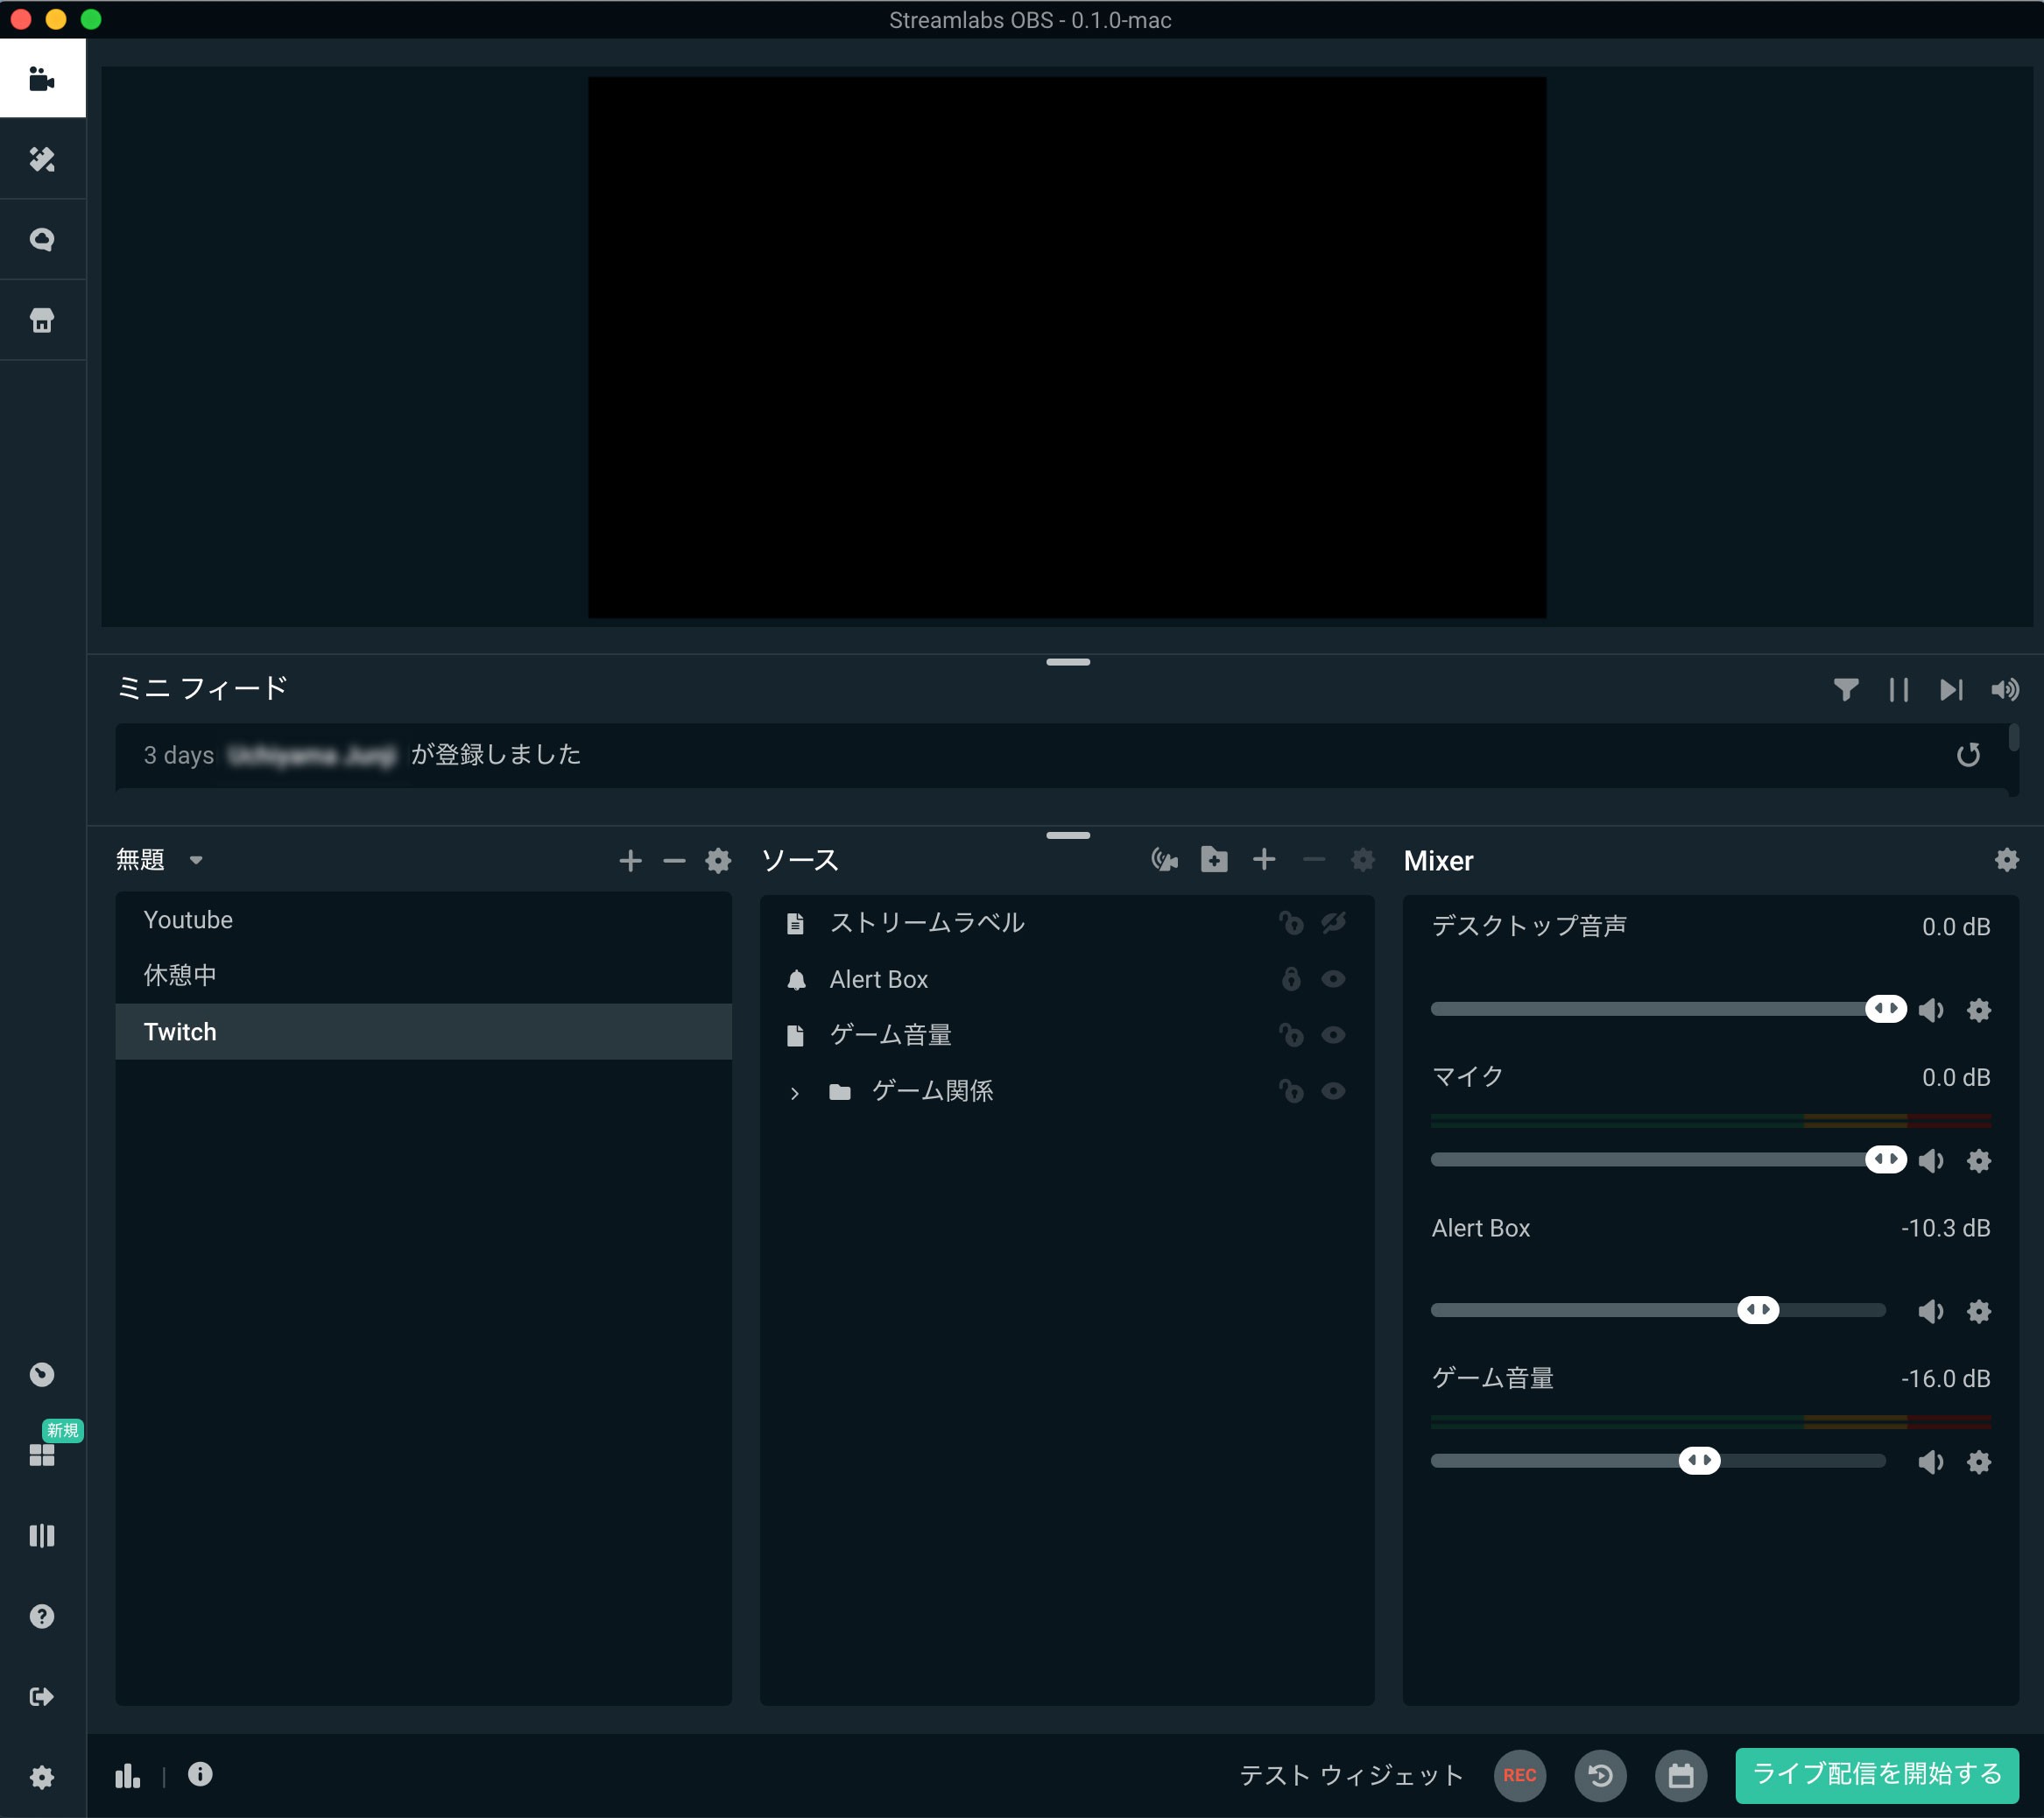Expand the ゲーム関係 folder
The height and width of the screenshot is (1818, 2044).
[x=795, y=1093]
